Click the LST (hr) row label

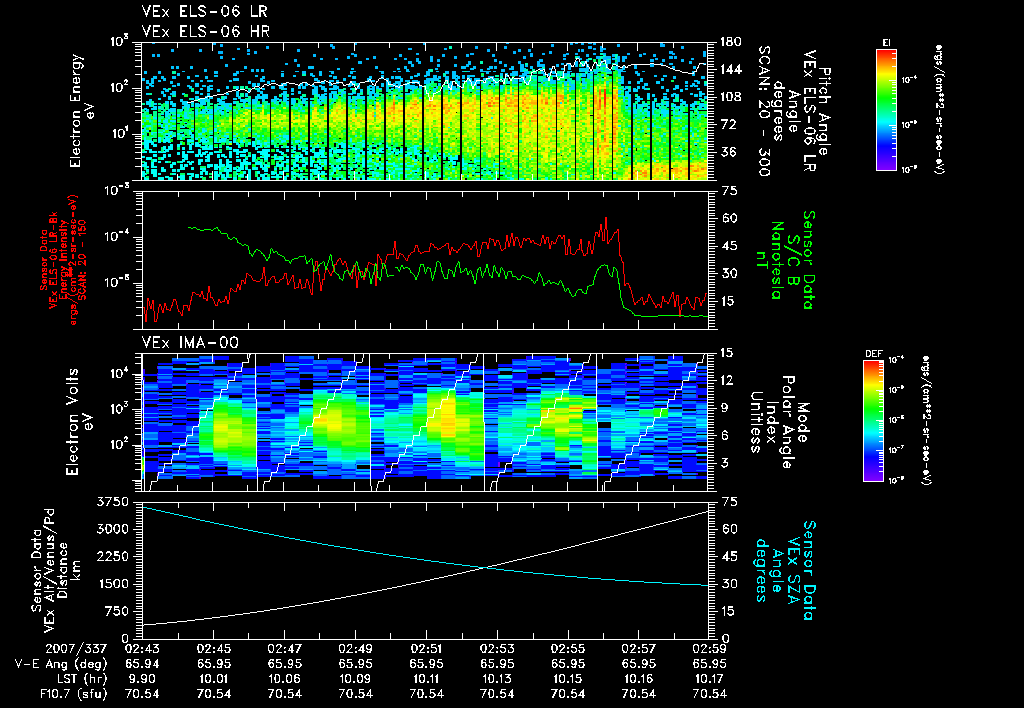pyautogui.click(x=80, y=679)
